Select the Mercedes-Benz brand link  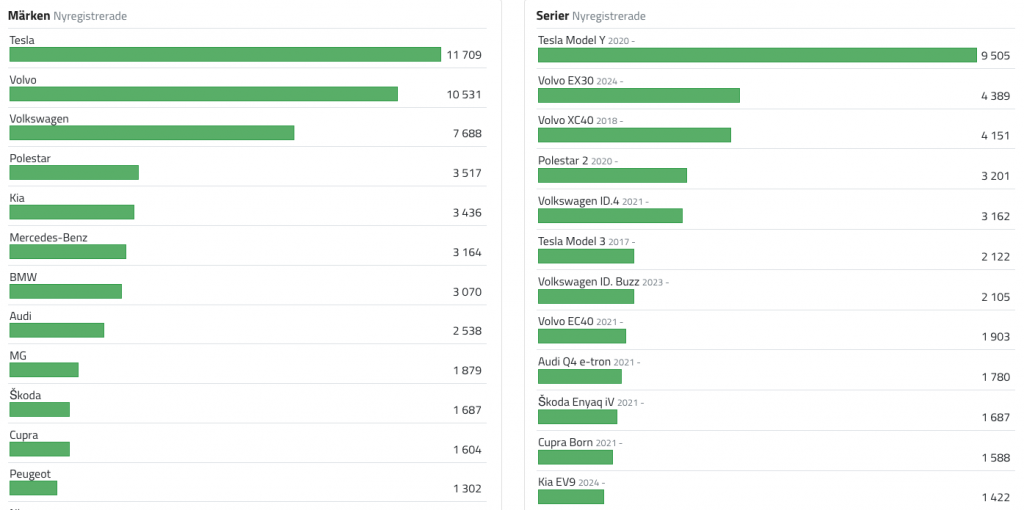coord(48,238)
